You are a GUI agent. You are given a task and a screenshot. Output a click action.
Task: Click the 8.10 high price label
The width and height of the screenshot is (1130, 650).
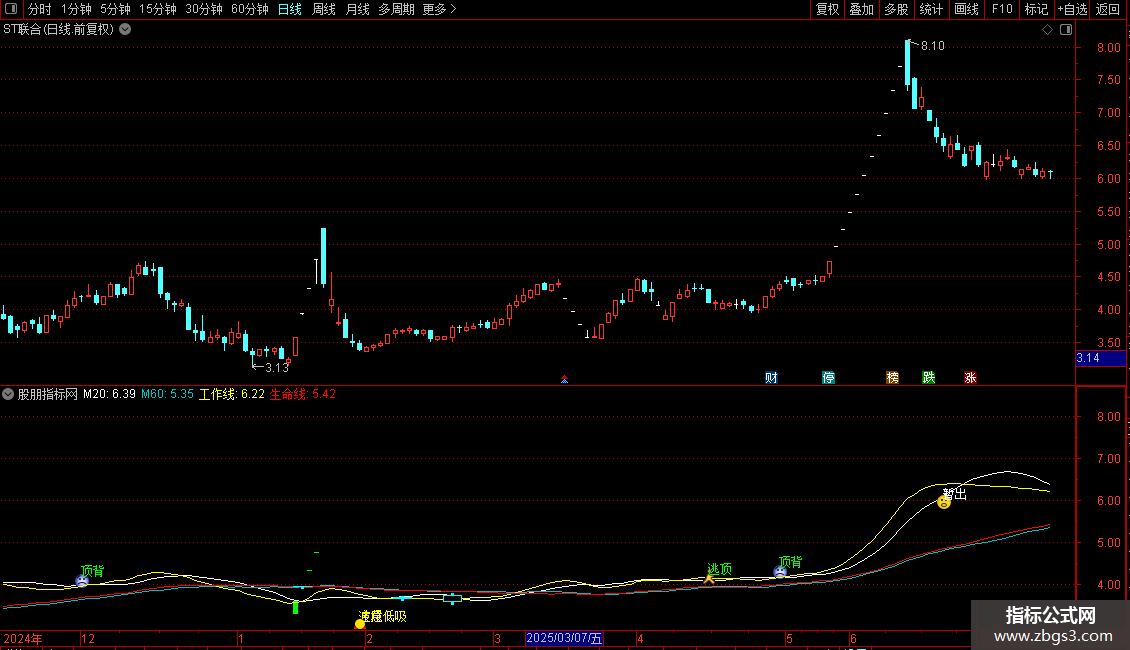(933, 46)
